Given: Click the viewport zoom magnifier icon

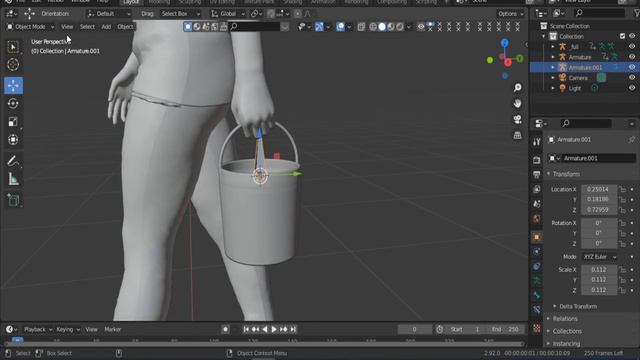Looking at the screenshot, I should pos(518,87).
